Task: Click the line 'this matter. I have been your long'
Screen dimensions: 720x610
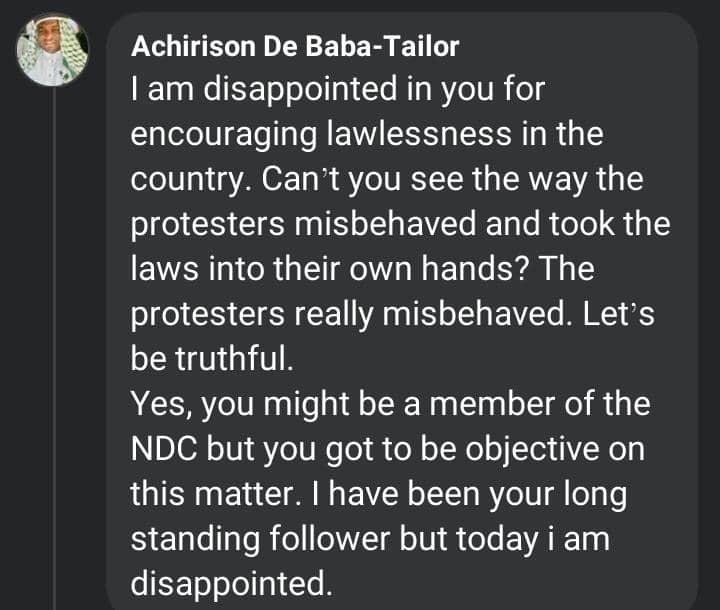Action: coord(379,494)
